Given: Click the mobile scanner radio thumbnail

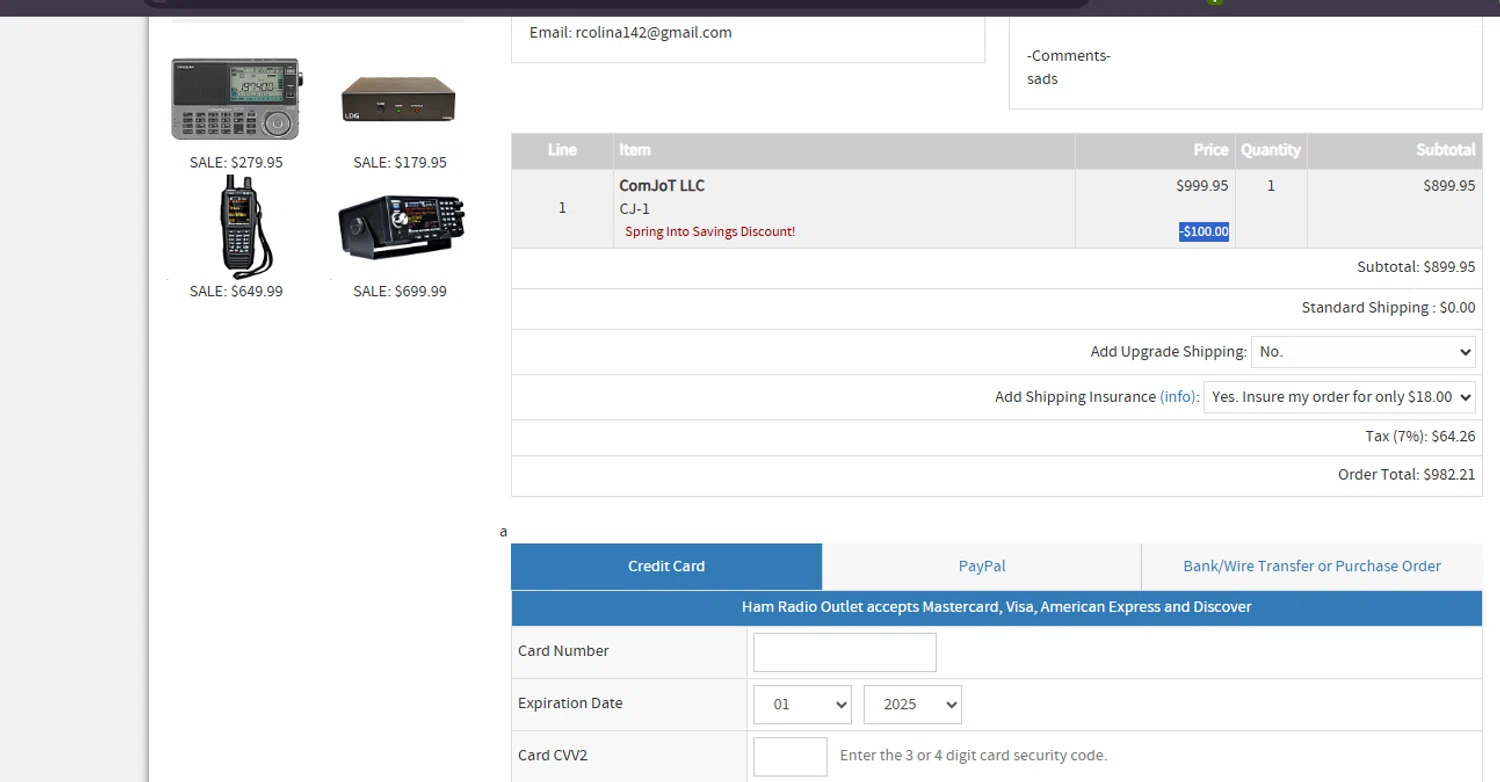Looking at the screenshot, I should point(401,226).
